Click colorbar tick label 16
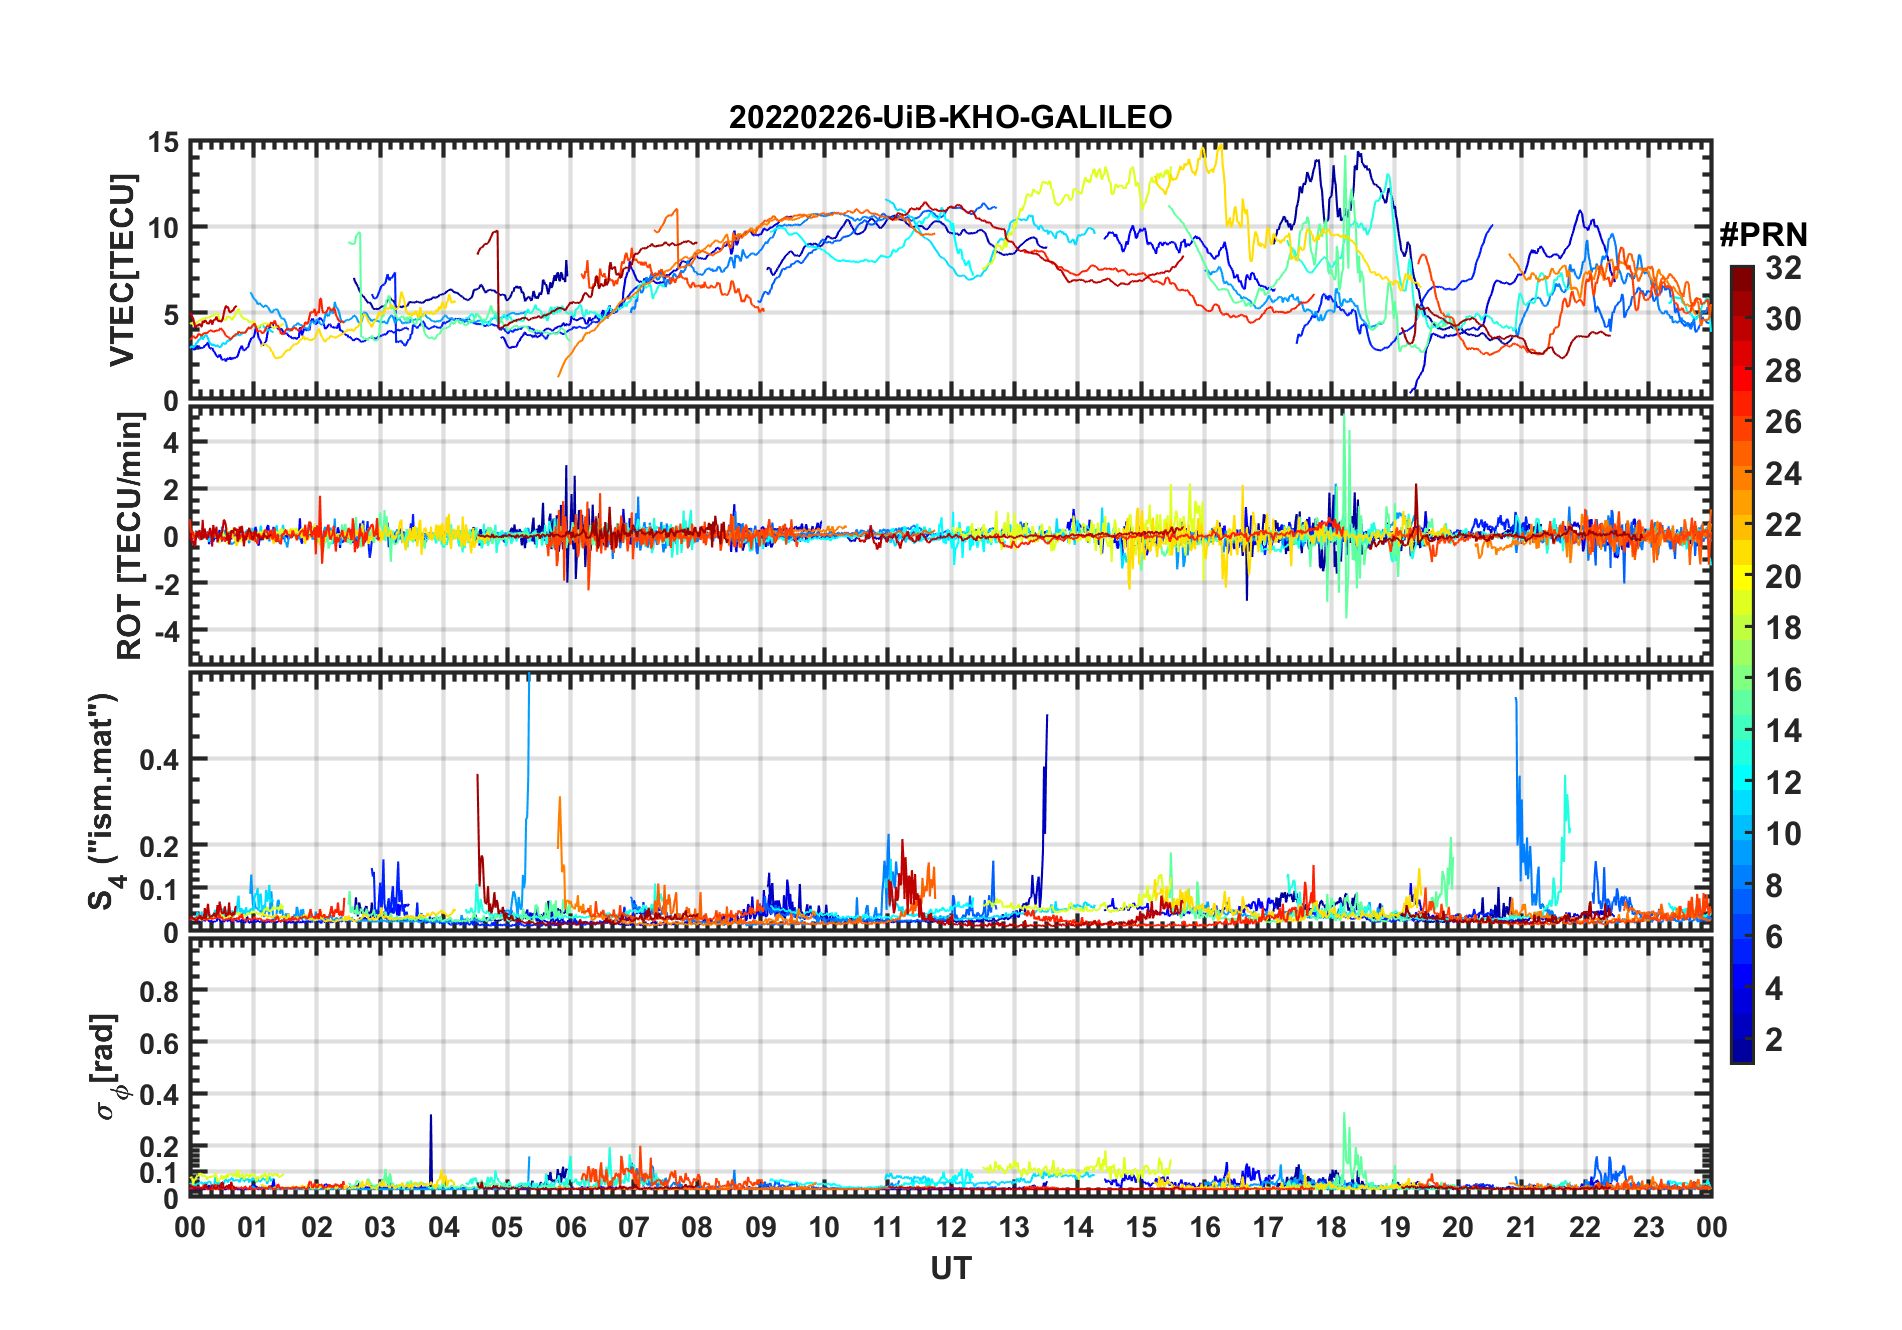This screenshot has width=1902, height=1330. coord(1783,680)
